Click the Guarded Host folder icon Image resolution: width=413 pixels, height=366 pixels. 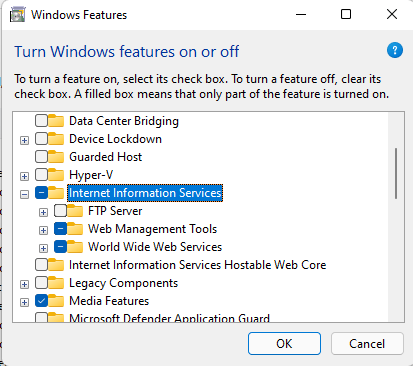pos(56,157)
